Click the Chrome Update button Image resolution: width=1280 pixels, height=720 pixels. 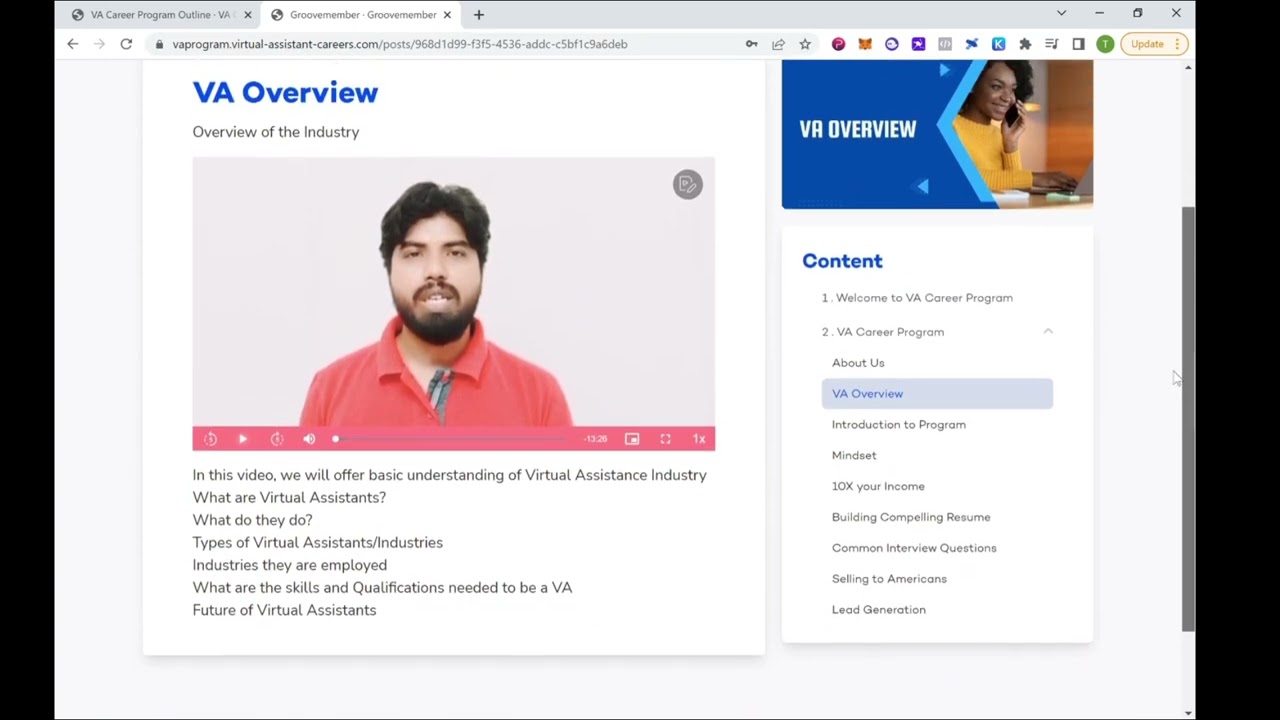click(x=1153, y=44)
